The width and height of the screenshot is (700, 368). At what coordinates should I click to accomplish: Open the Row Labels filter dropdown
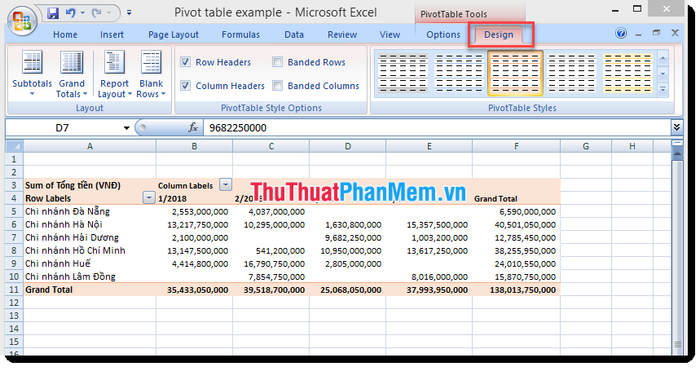(x=149, y=198)
